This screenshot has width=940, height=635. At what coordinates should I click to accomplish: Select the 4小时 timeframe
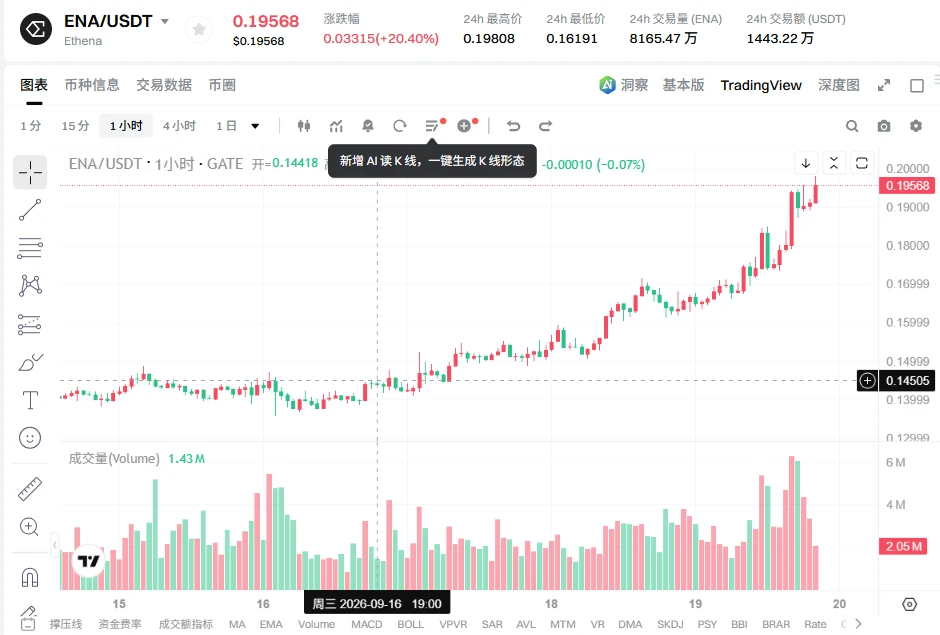[179, 126]
